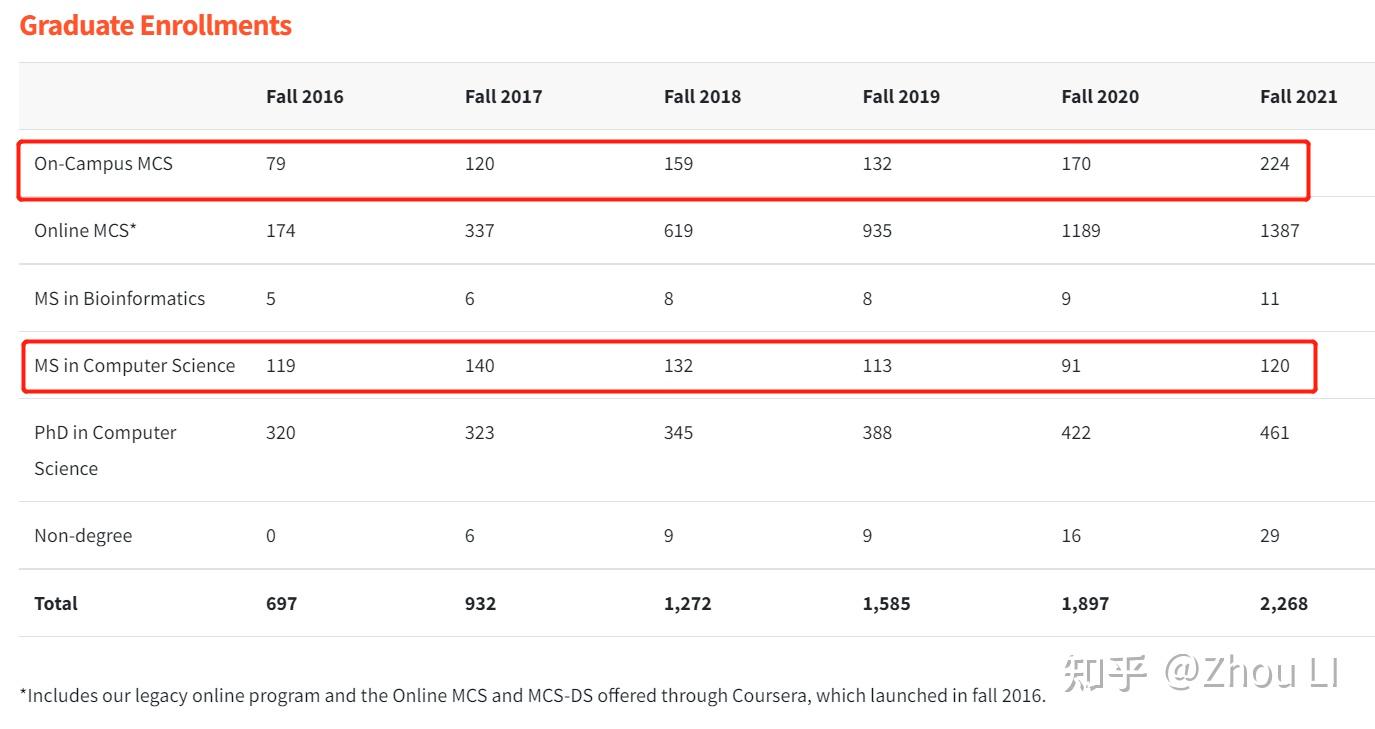Image resolution: width=1375 pixels, height=729 pixels.
Task: Click the Fall 2021 column header
Action: 1298,96
